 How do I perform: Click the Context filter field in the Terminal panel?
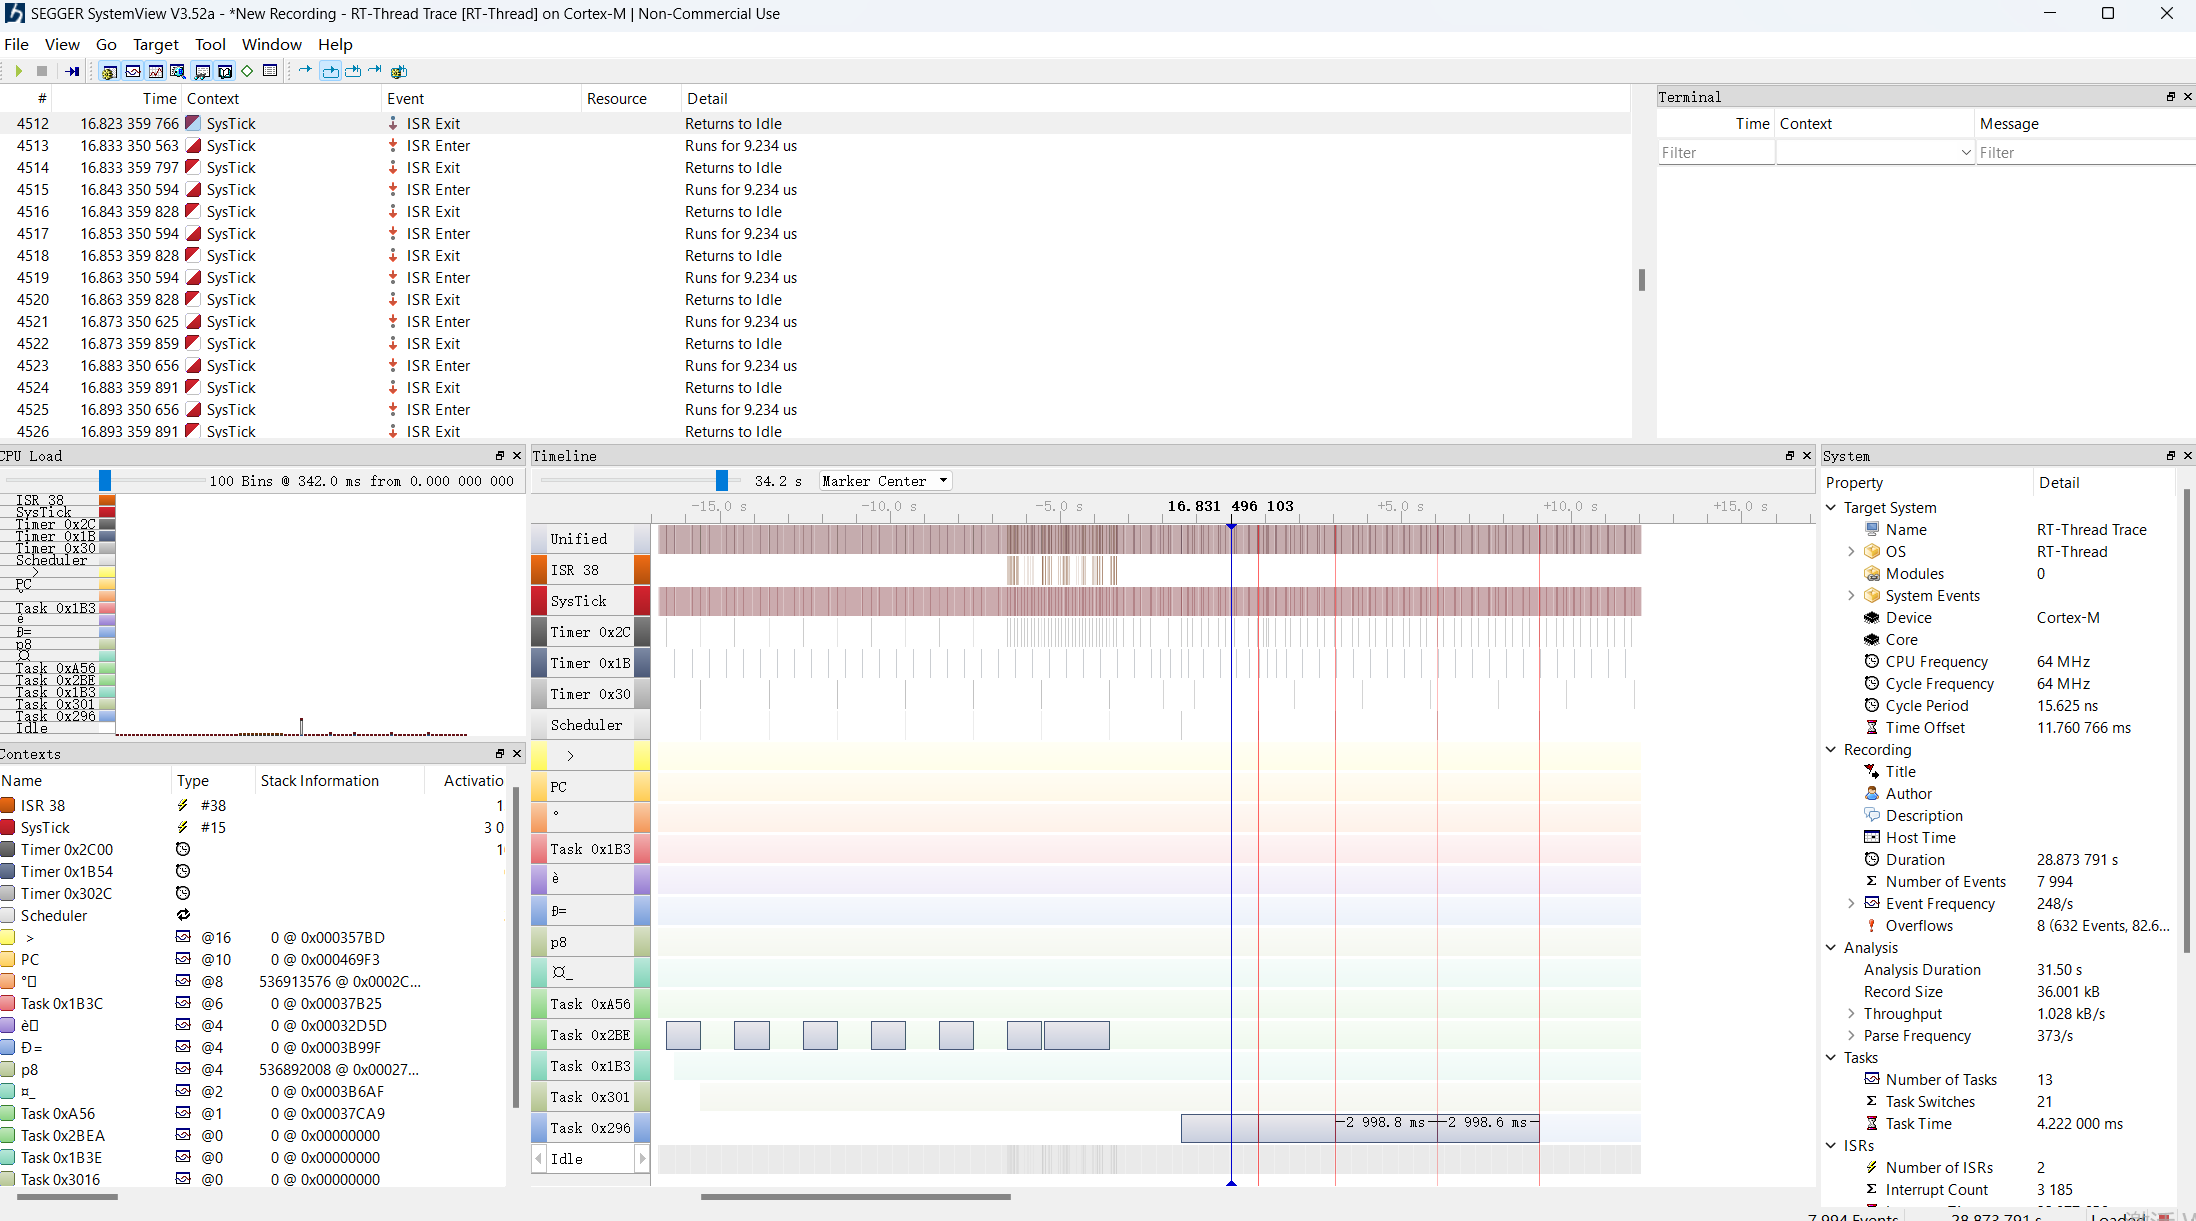pyautogui.click(x=1875, y=152)
